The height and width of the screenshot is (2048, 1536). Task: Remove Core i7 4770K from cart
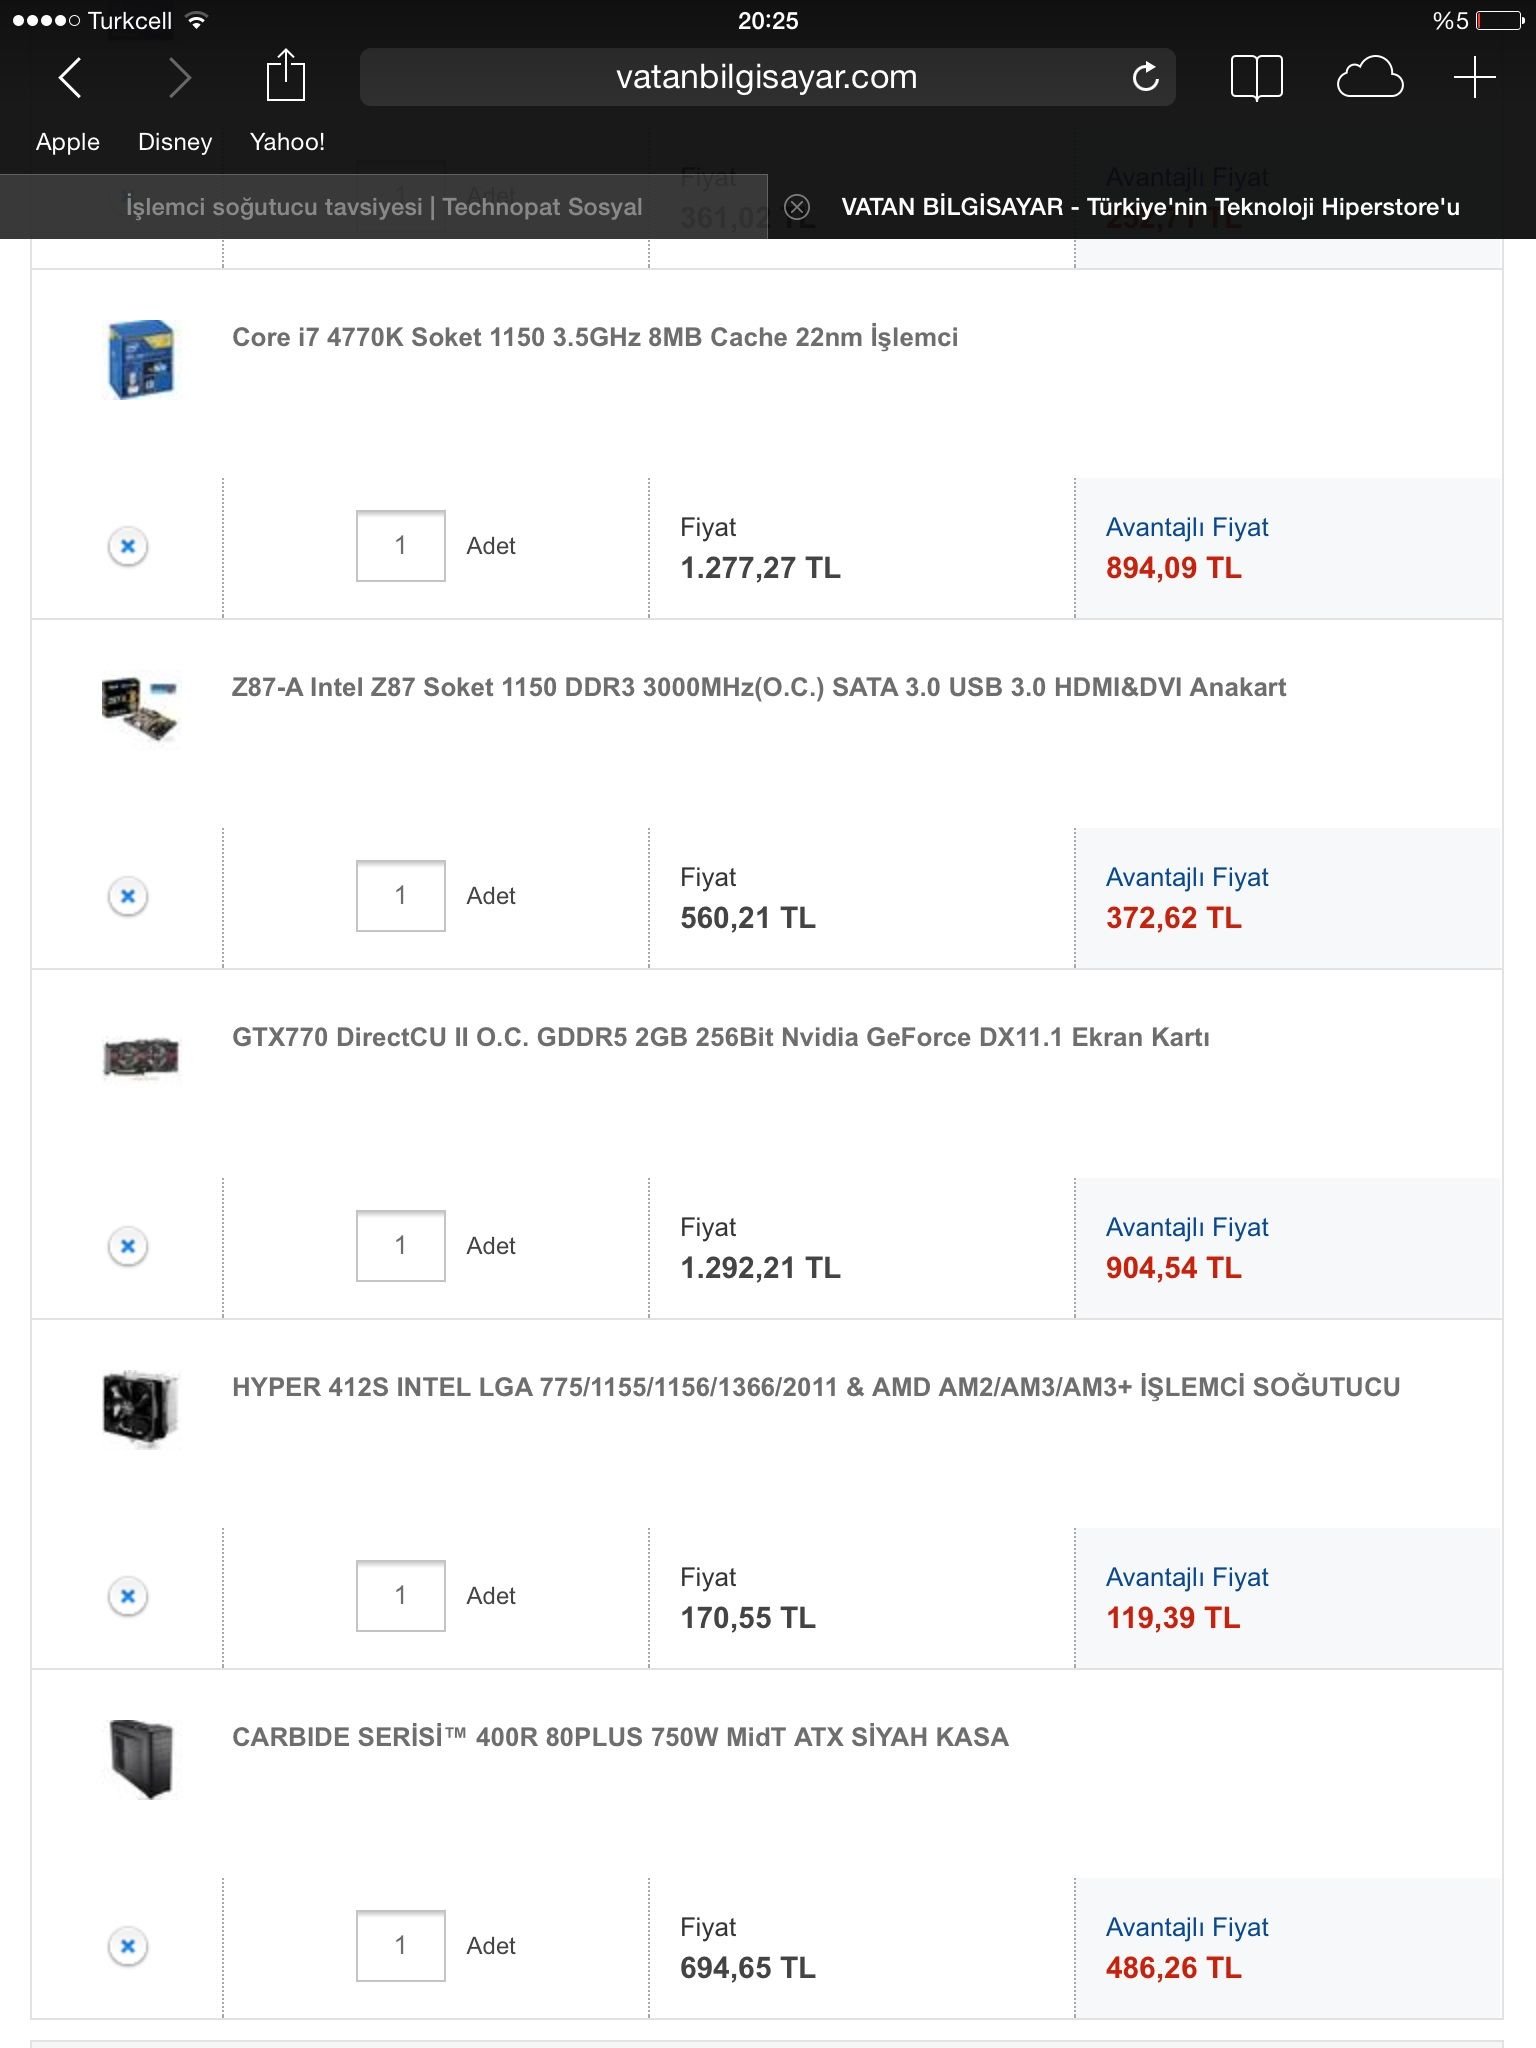[x=128, y=546]
